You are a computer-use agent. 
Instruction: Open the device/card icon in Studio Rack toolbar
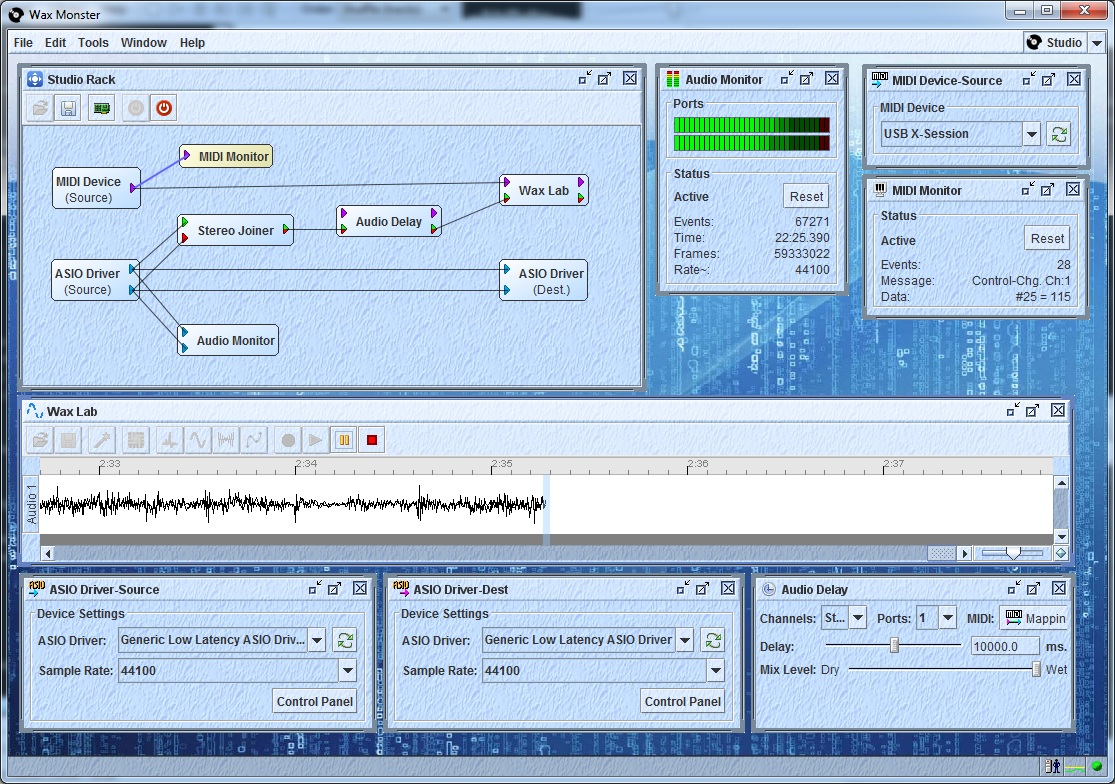point(100,108)
